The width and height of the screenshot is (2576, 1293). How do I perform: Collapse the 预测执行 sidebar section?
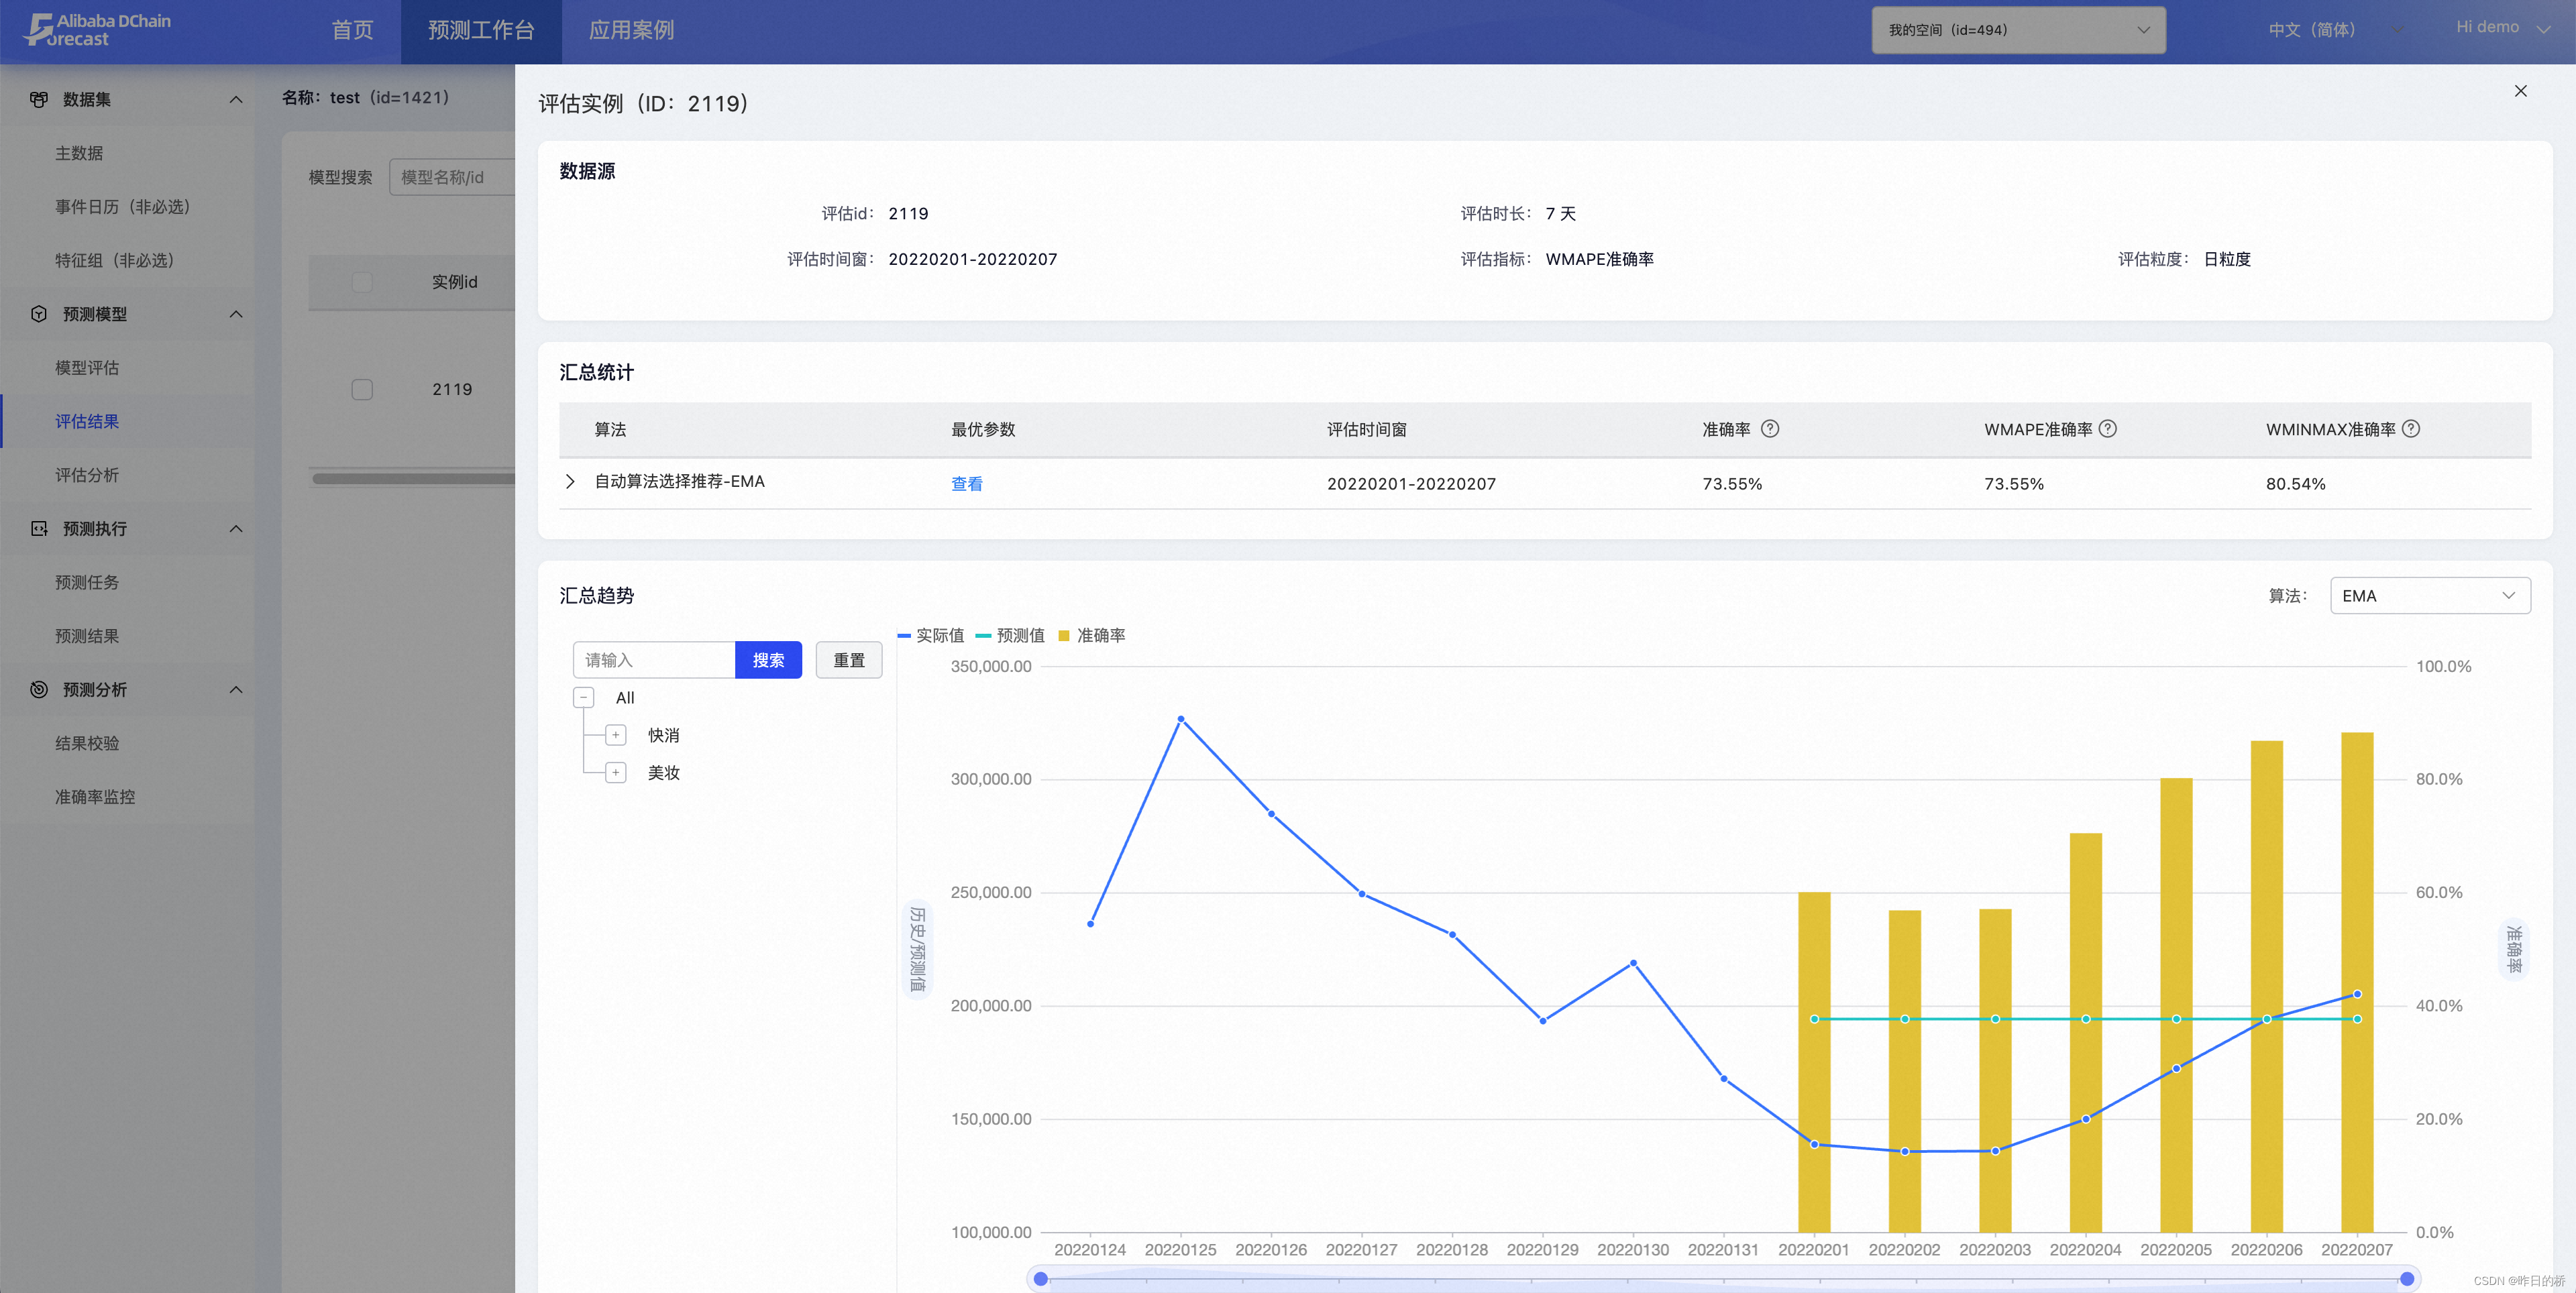[236, 528]
